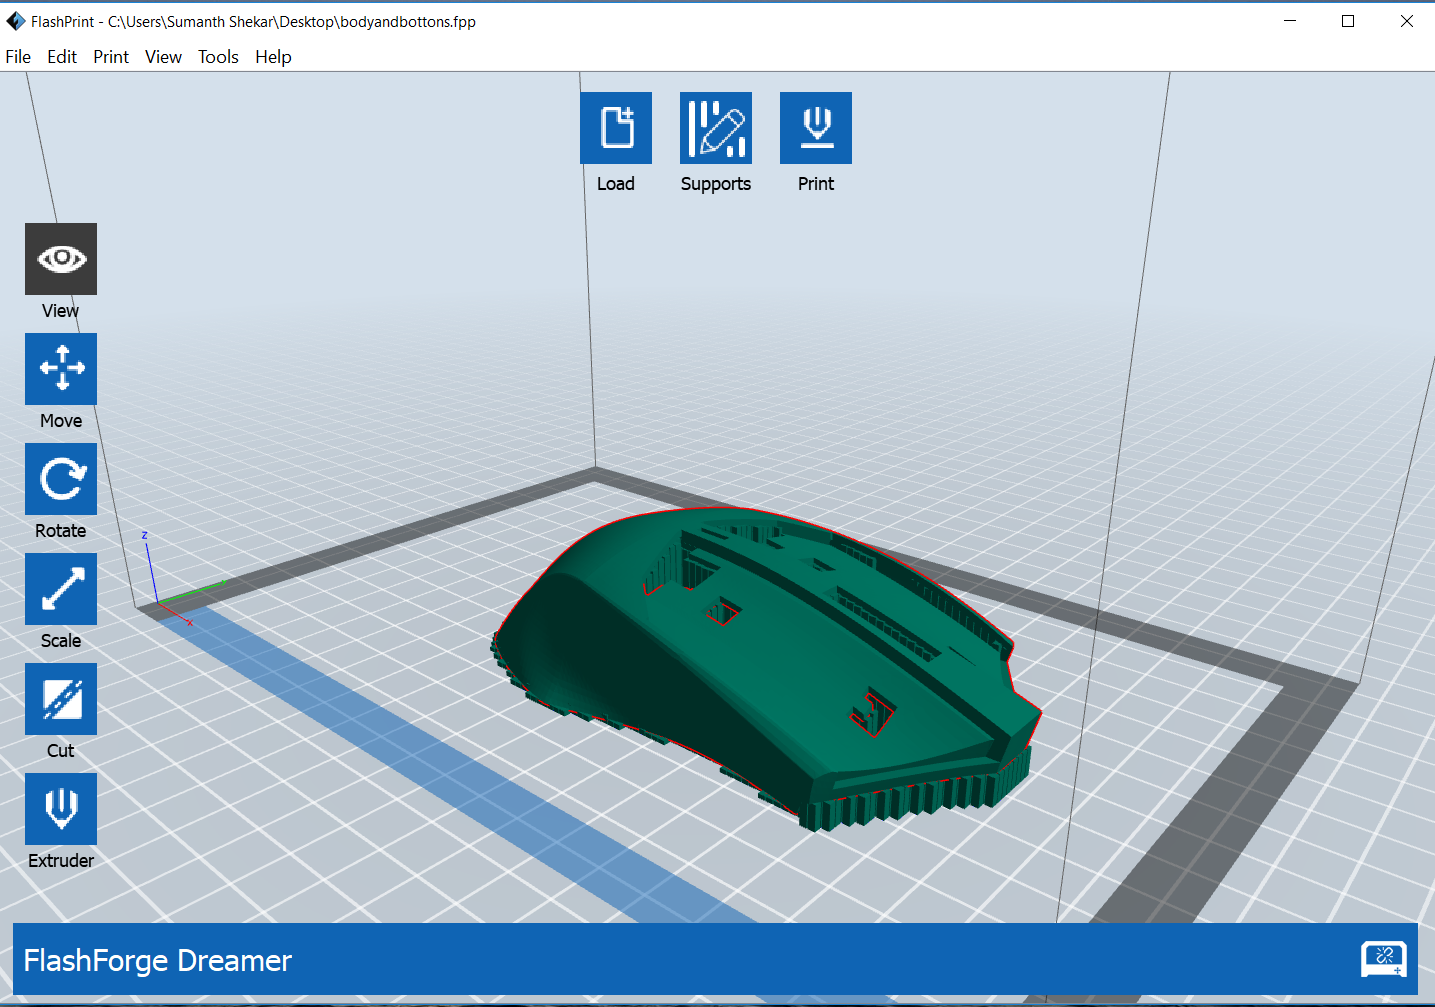This screenshot has height=1007, width=1435.
Task: Maximize the FlashPrint window
Action: click(1348, 21)
